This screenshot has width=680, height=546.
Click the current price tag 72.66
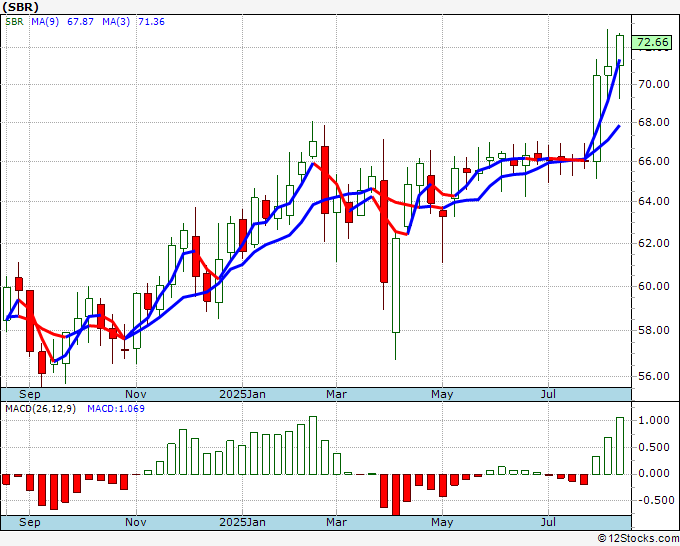point(653,43)
